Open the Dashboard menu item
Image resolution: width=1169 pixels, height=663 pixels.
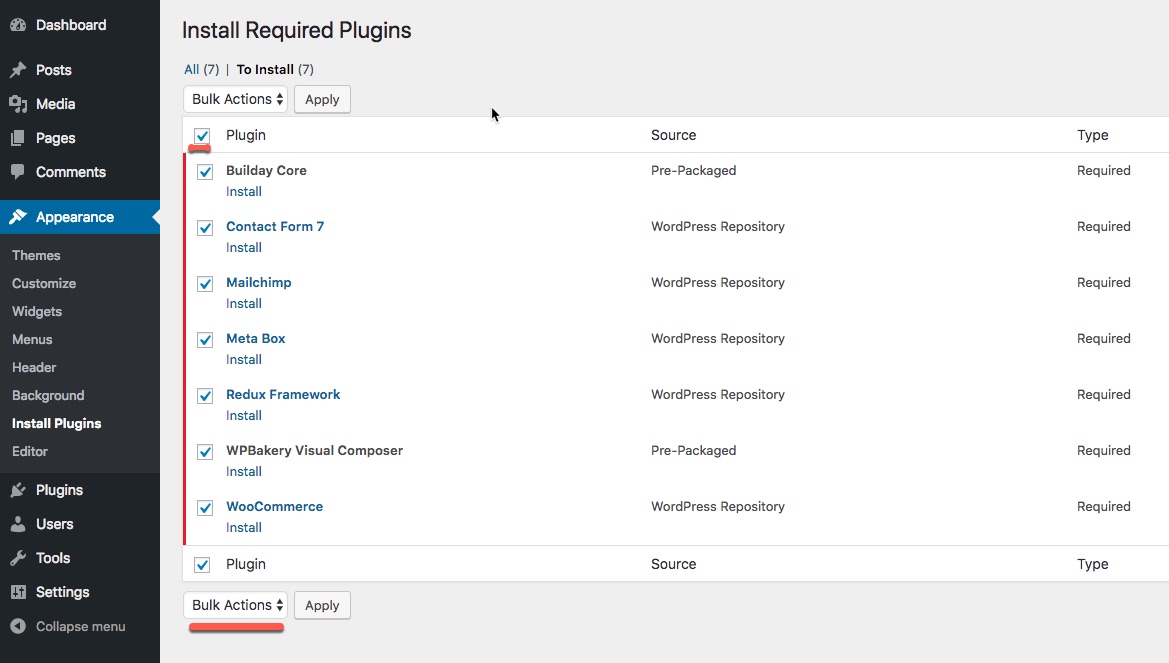(71, 25)
